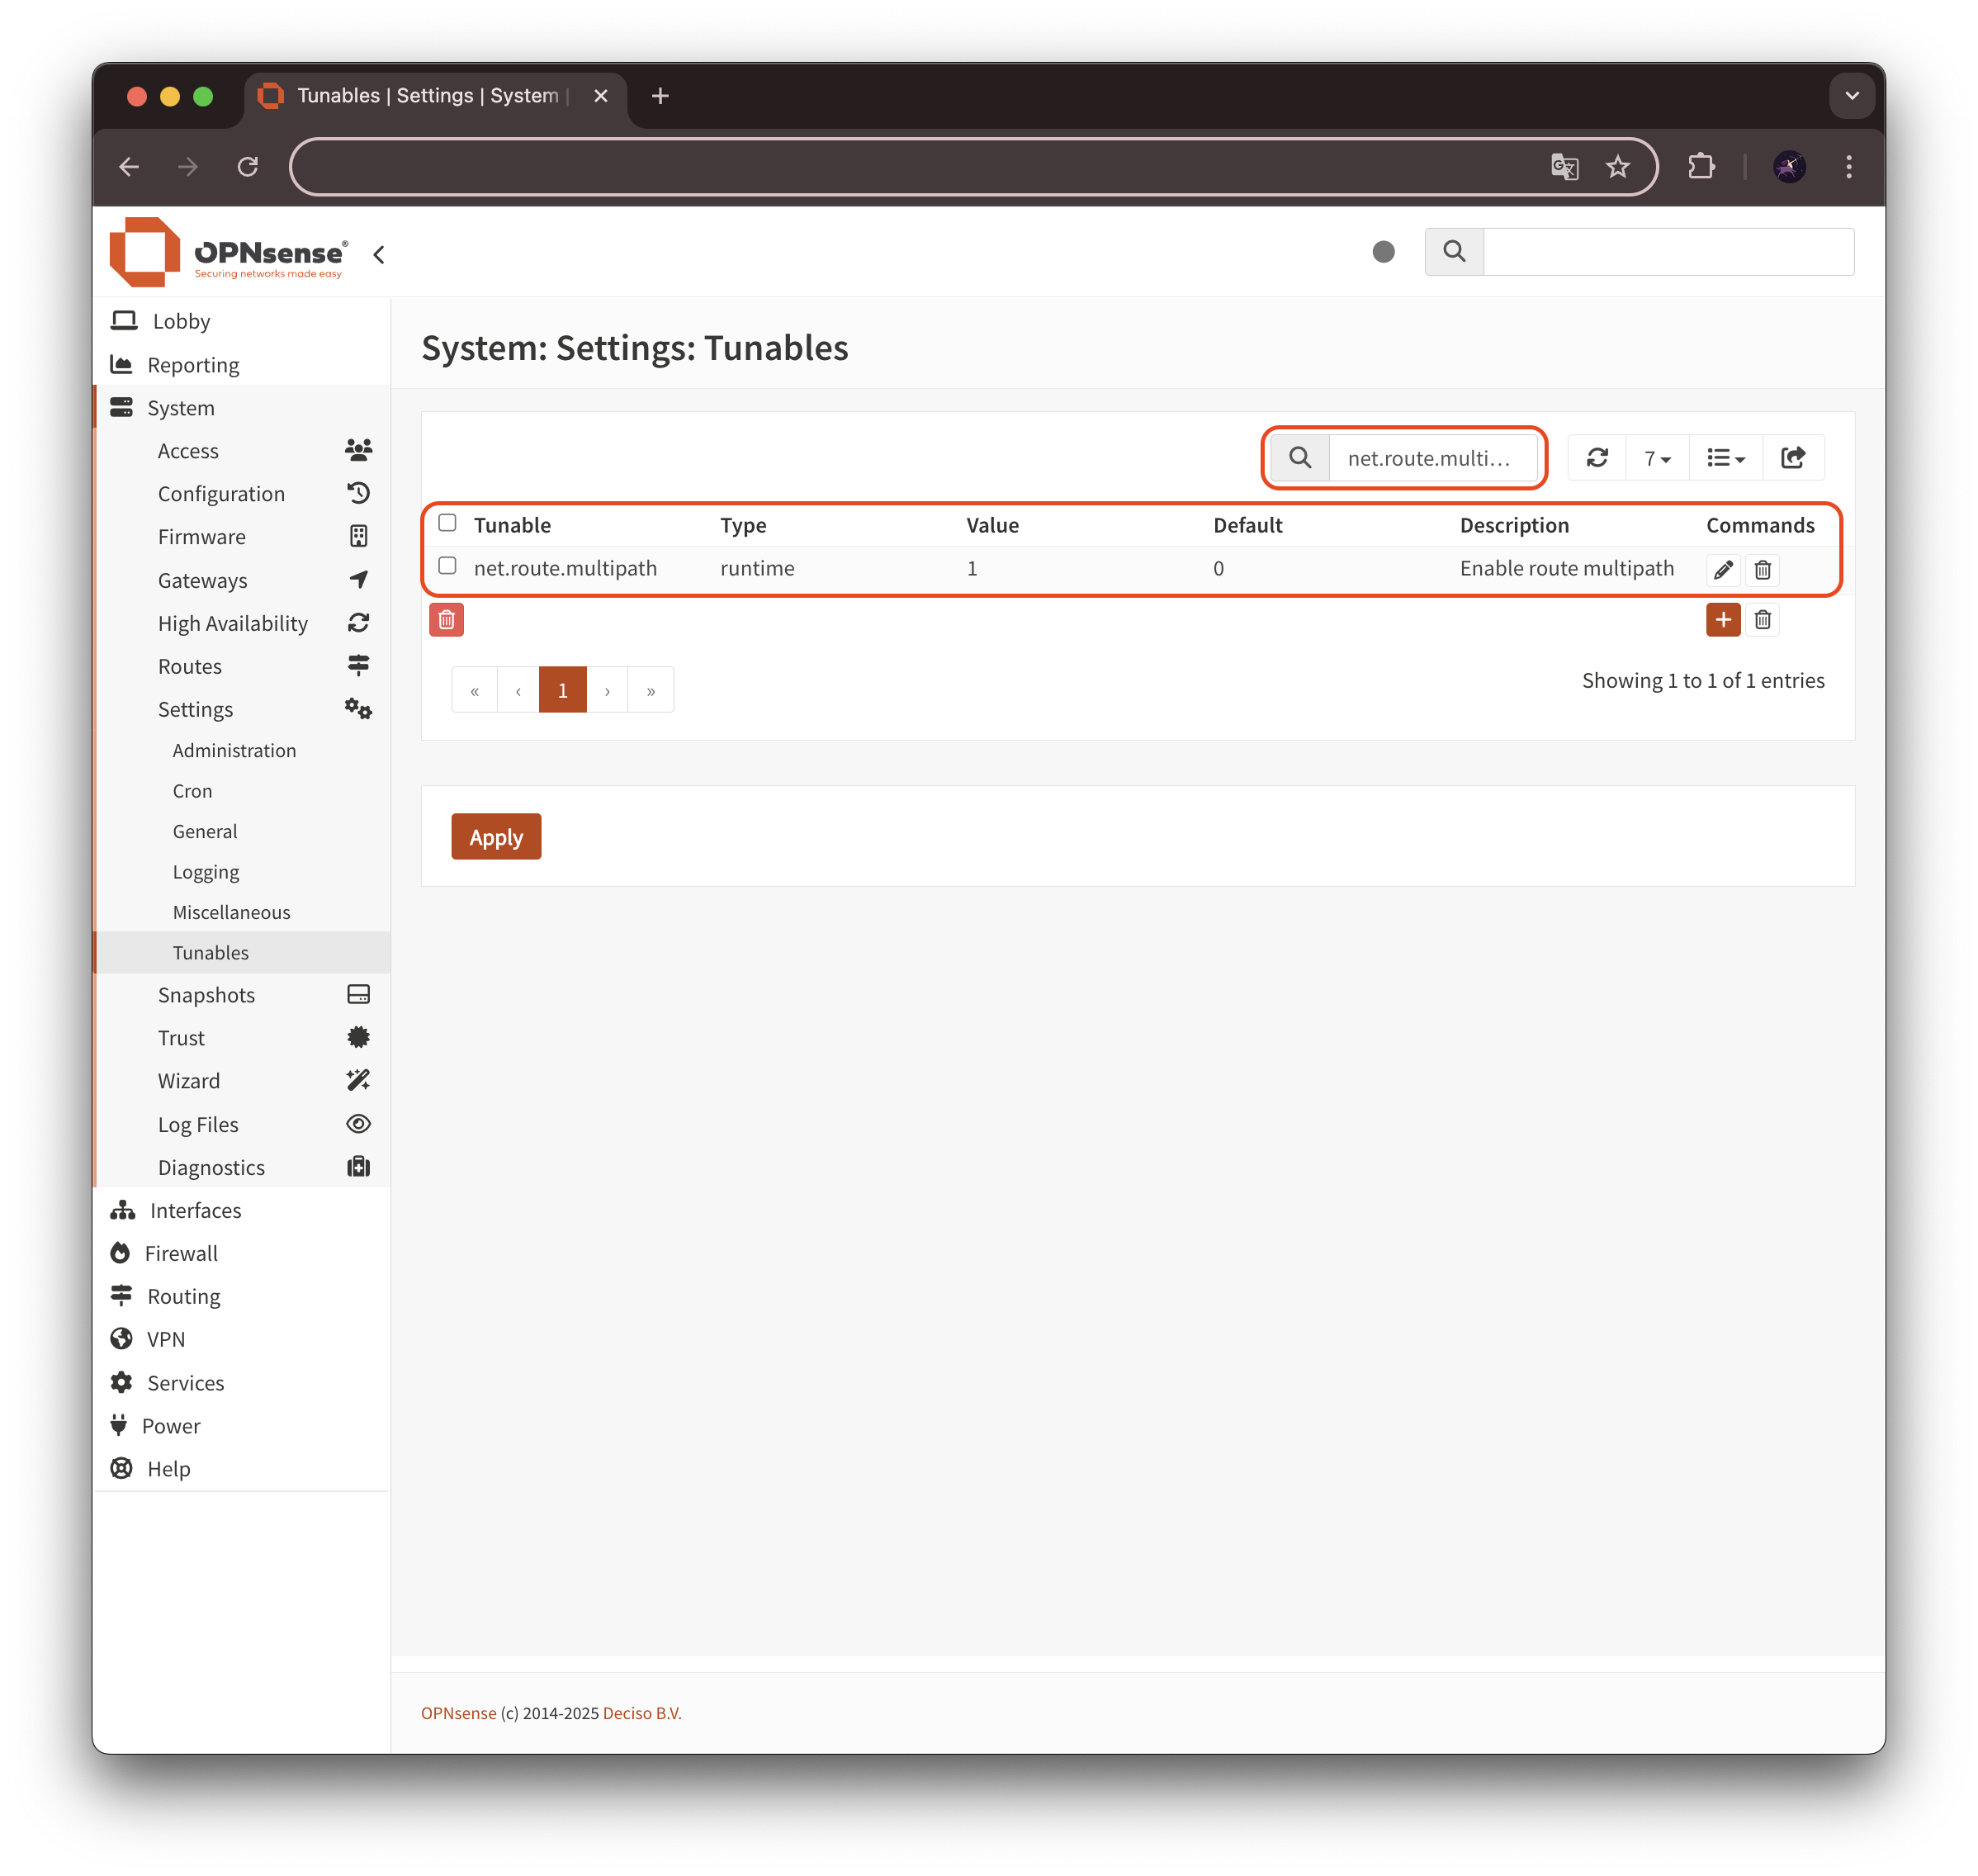Expand the Firewall menu in the sidebar
This screenshot has width=1978, height=1876.
[x=181, y=1253]
